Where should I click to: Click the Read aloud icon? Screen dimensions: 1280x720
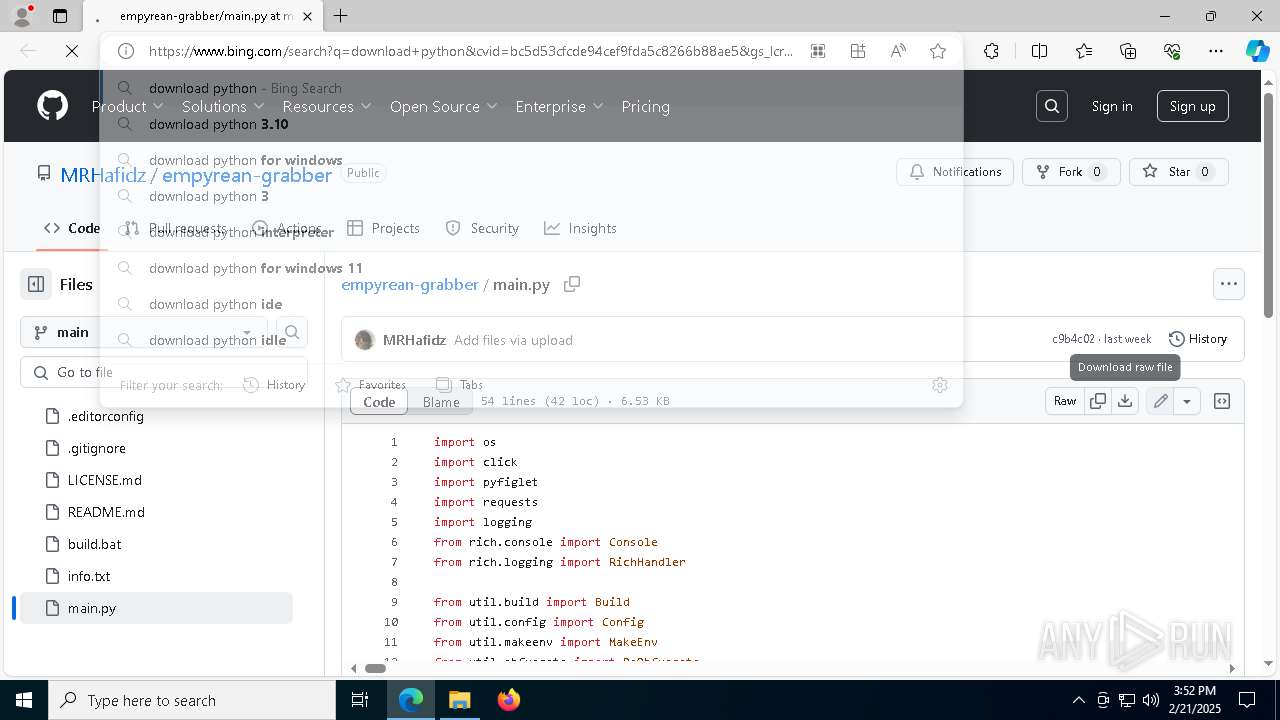click(x=898, y=51)
